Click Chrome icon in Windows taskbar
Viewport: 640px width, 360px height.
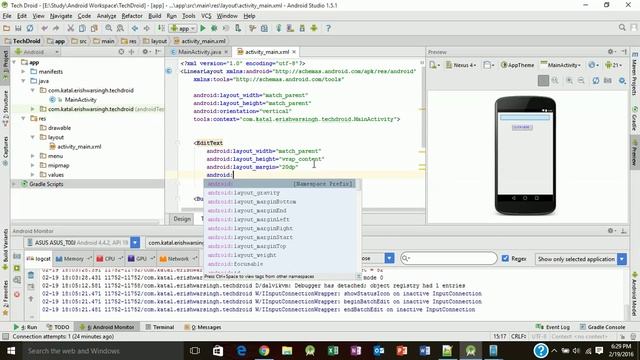pyautogui.click(x=264, y=351)
